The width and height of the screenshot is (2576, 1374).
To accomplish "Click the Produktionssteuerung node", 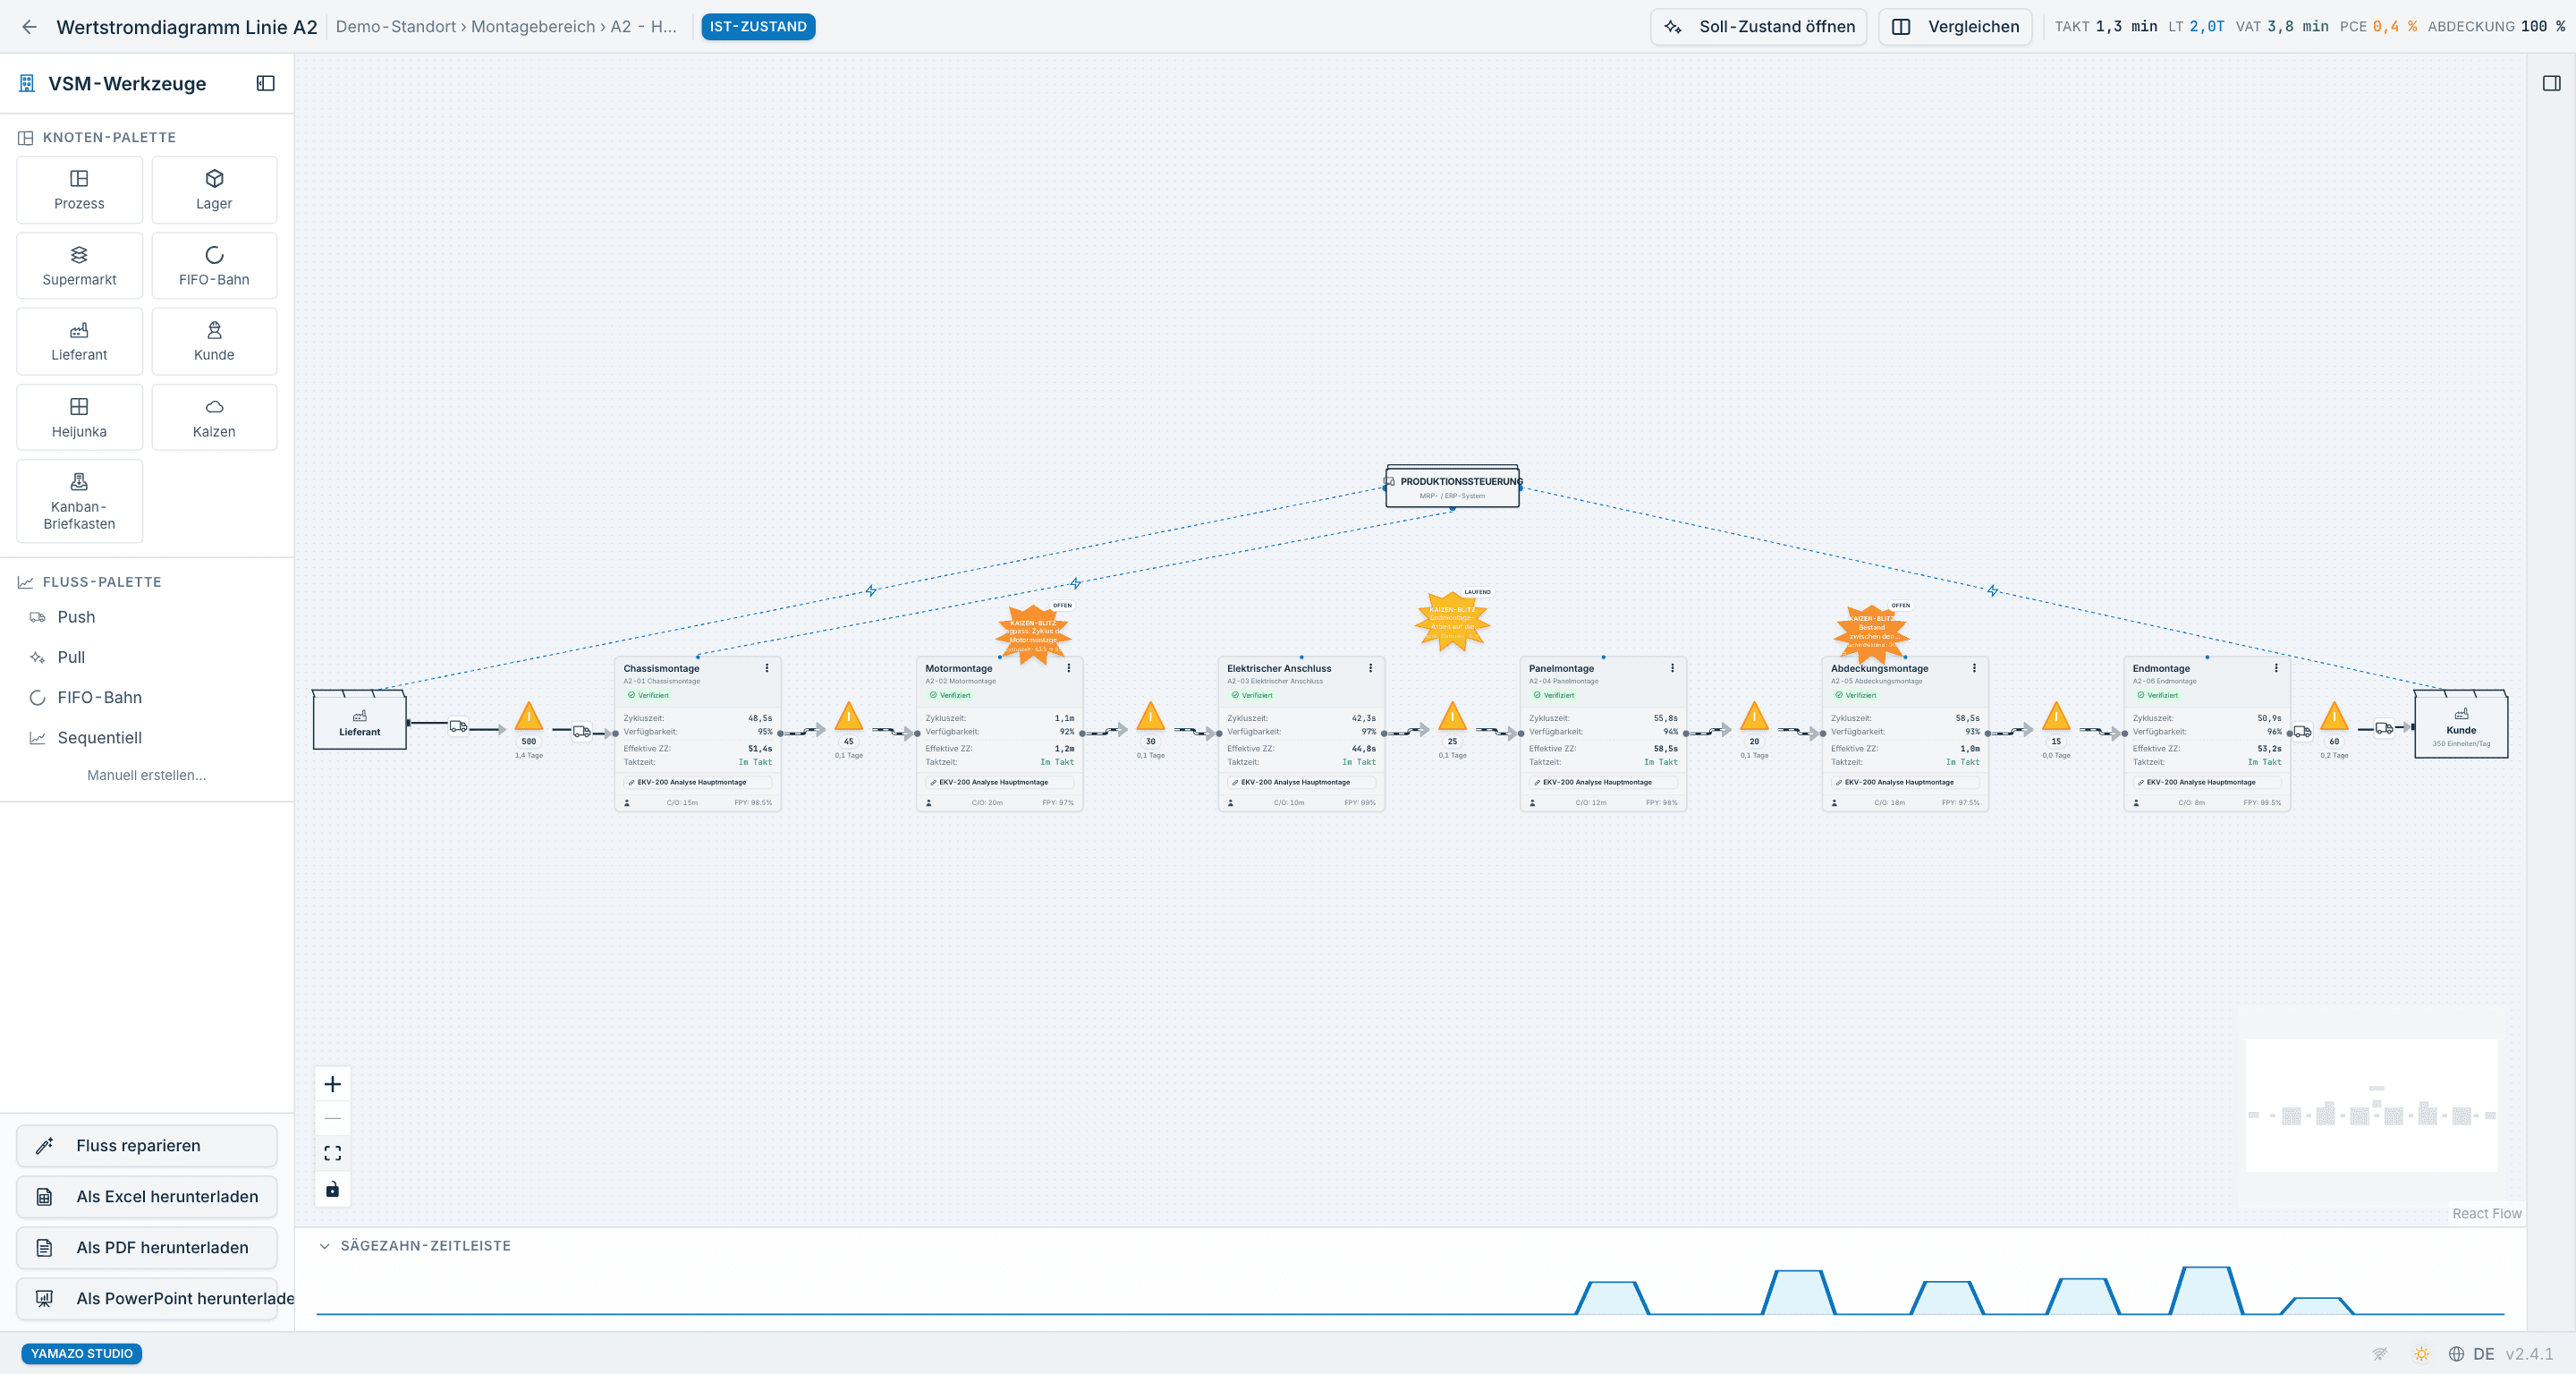I will 1452,487.
